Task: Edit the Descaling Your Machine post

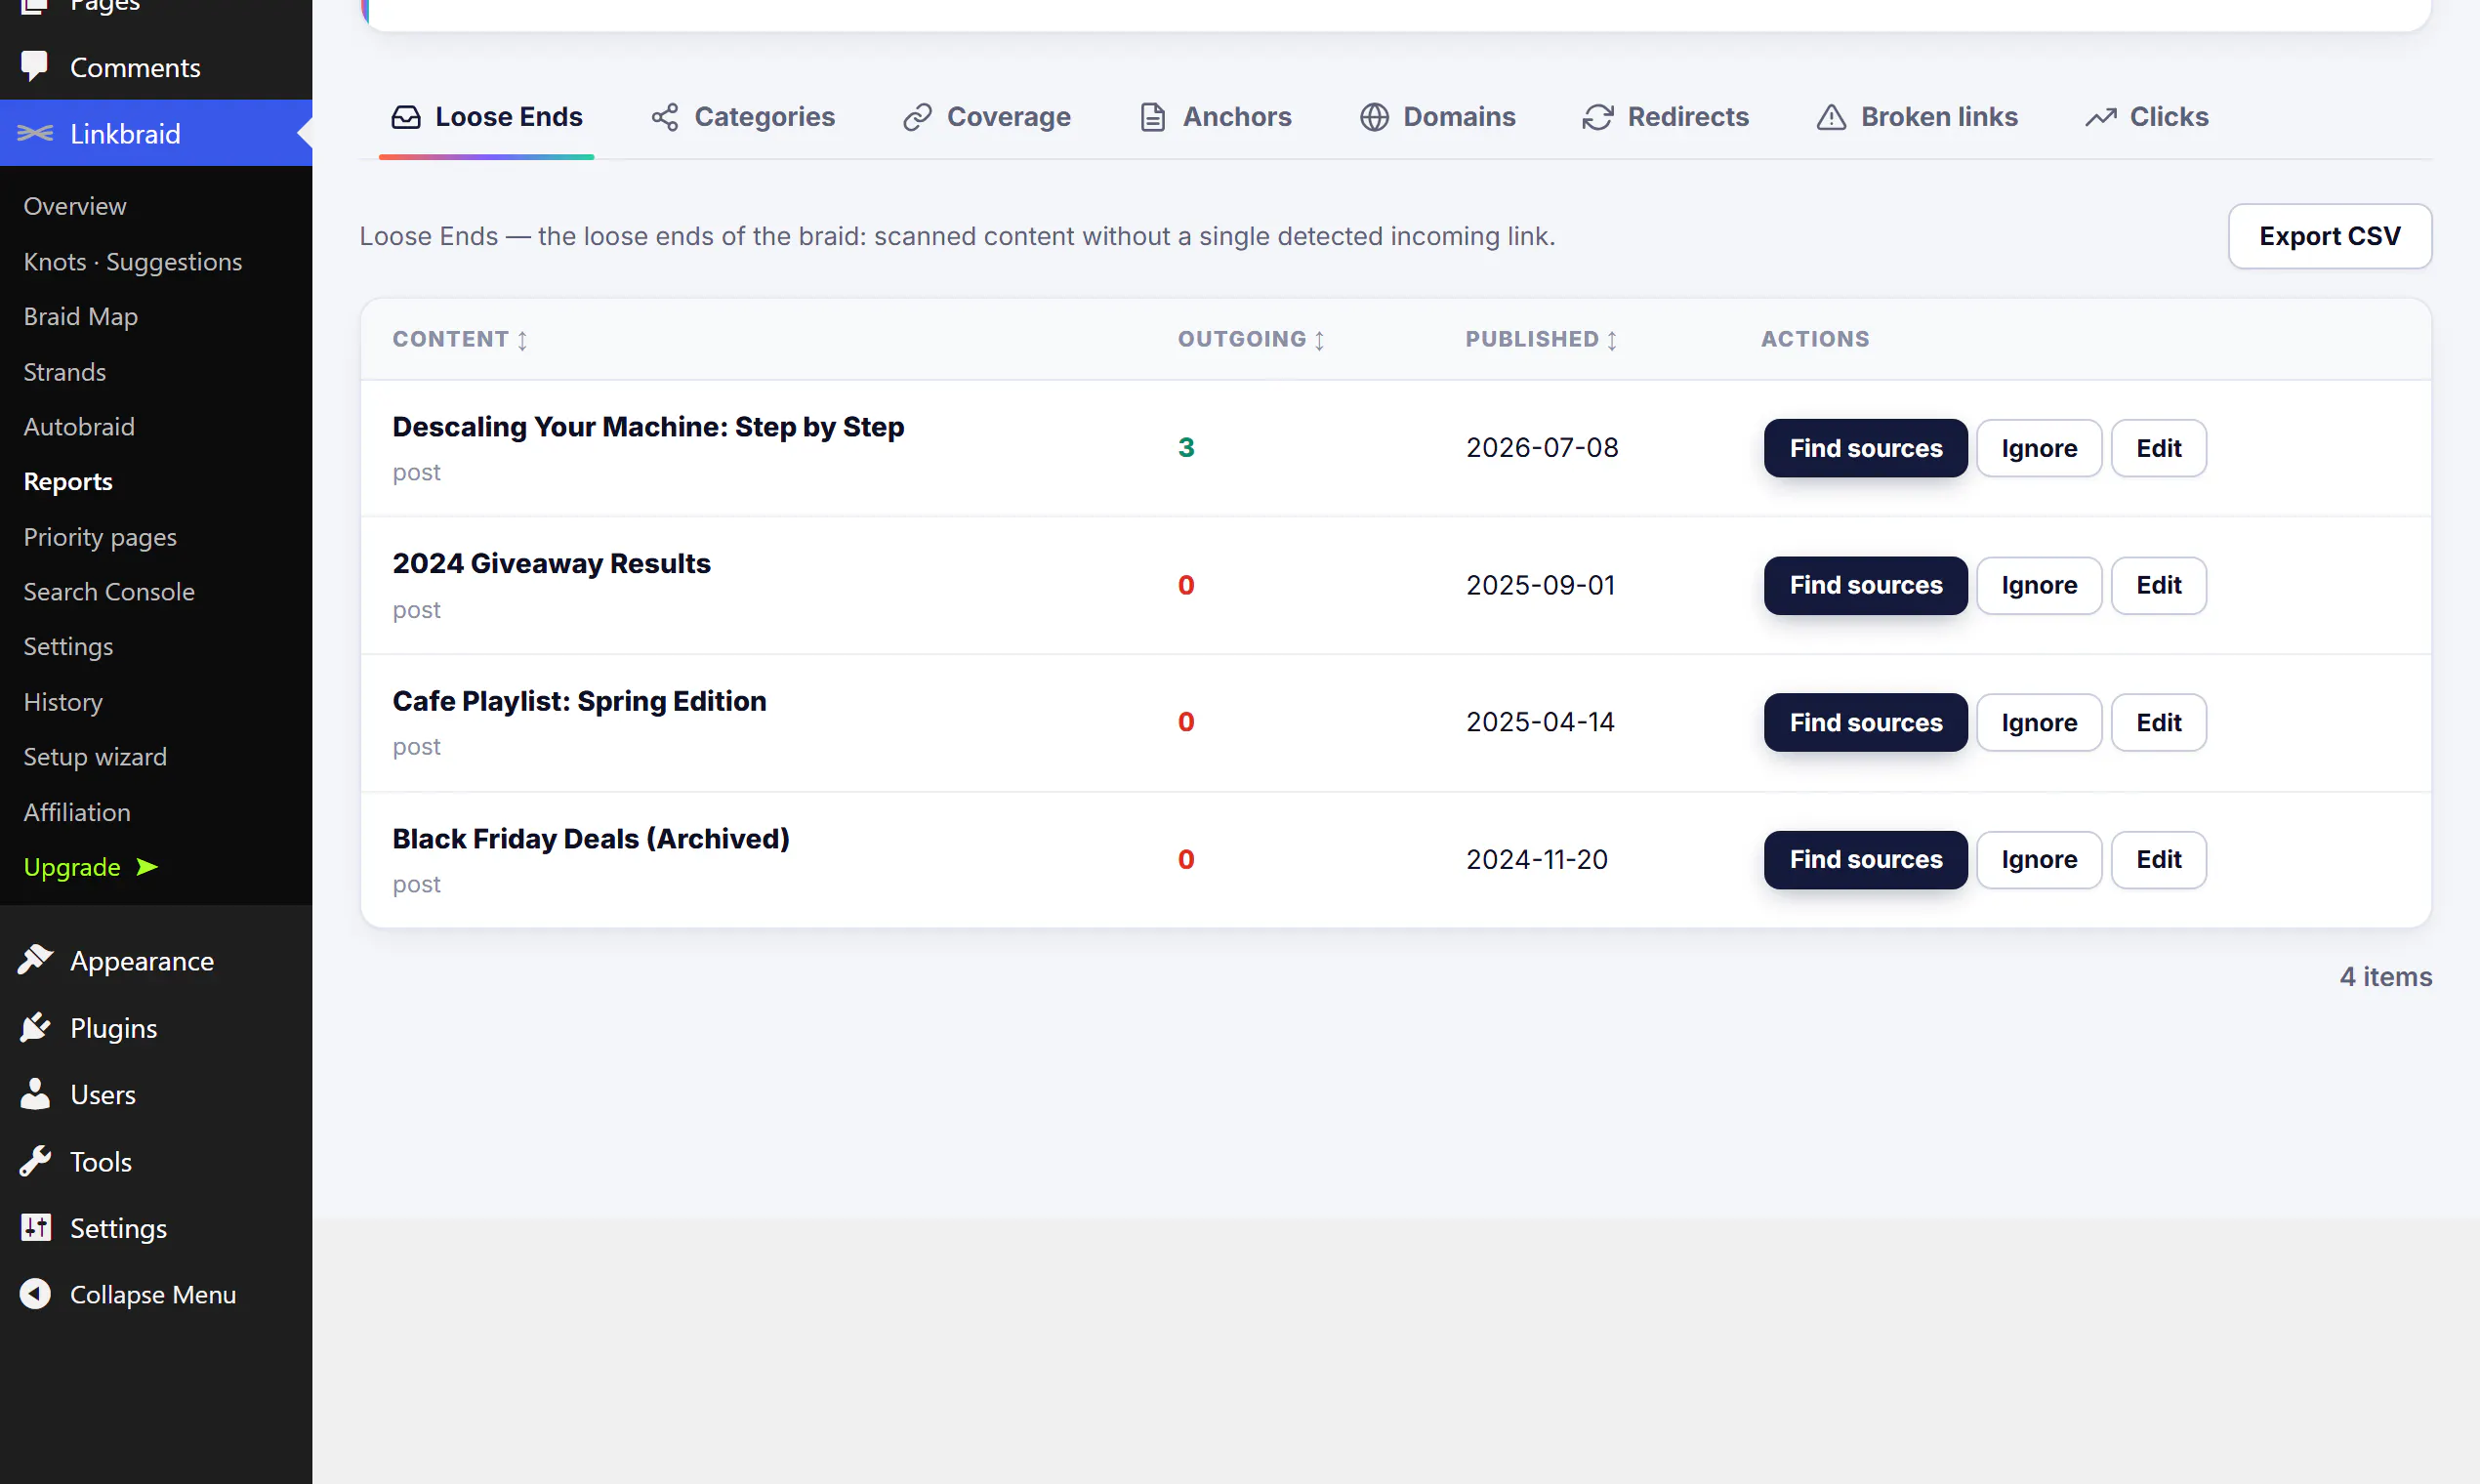Action: point(2158,448)
